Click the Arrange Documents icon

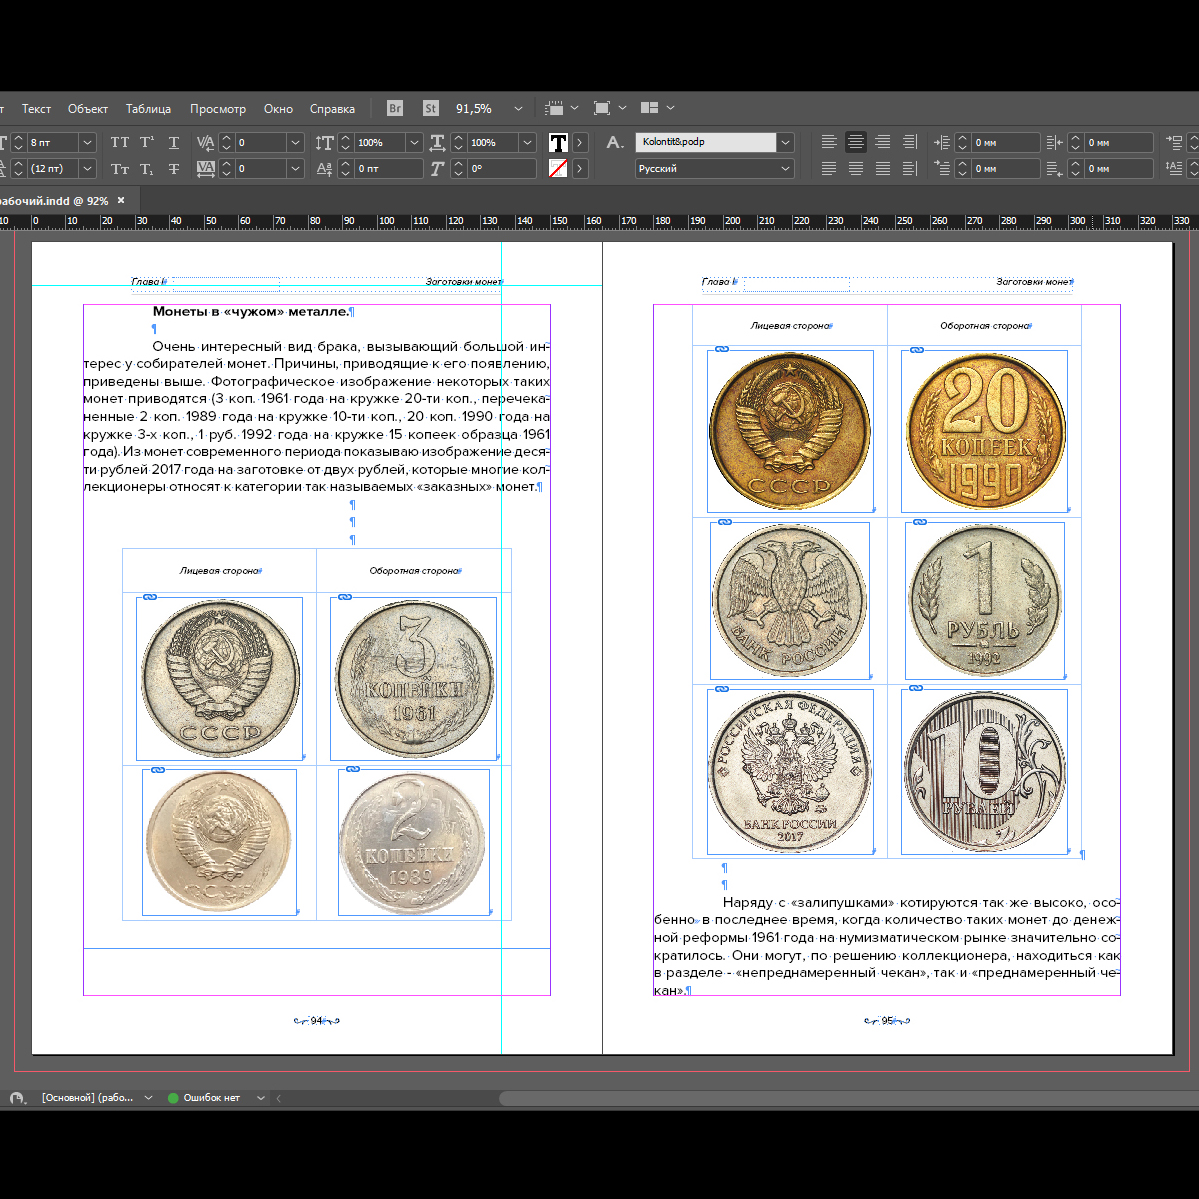(x=649, y=108)
